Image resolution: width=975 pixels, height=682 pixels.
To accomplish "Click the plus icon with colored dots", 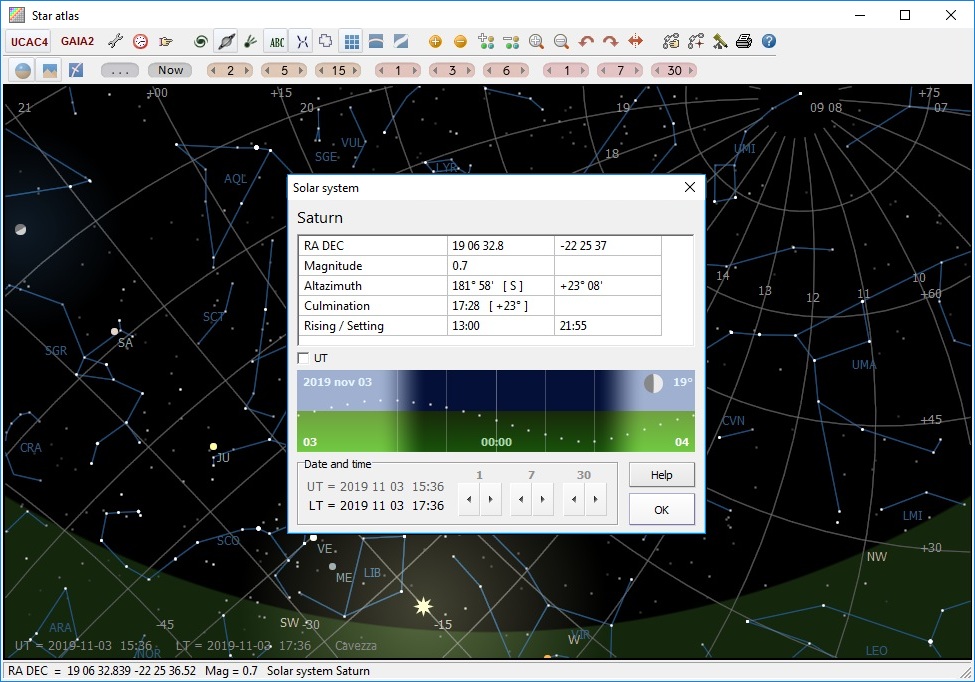I will [x=486, y=42].
